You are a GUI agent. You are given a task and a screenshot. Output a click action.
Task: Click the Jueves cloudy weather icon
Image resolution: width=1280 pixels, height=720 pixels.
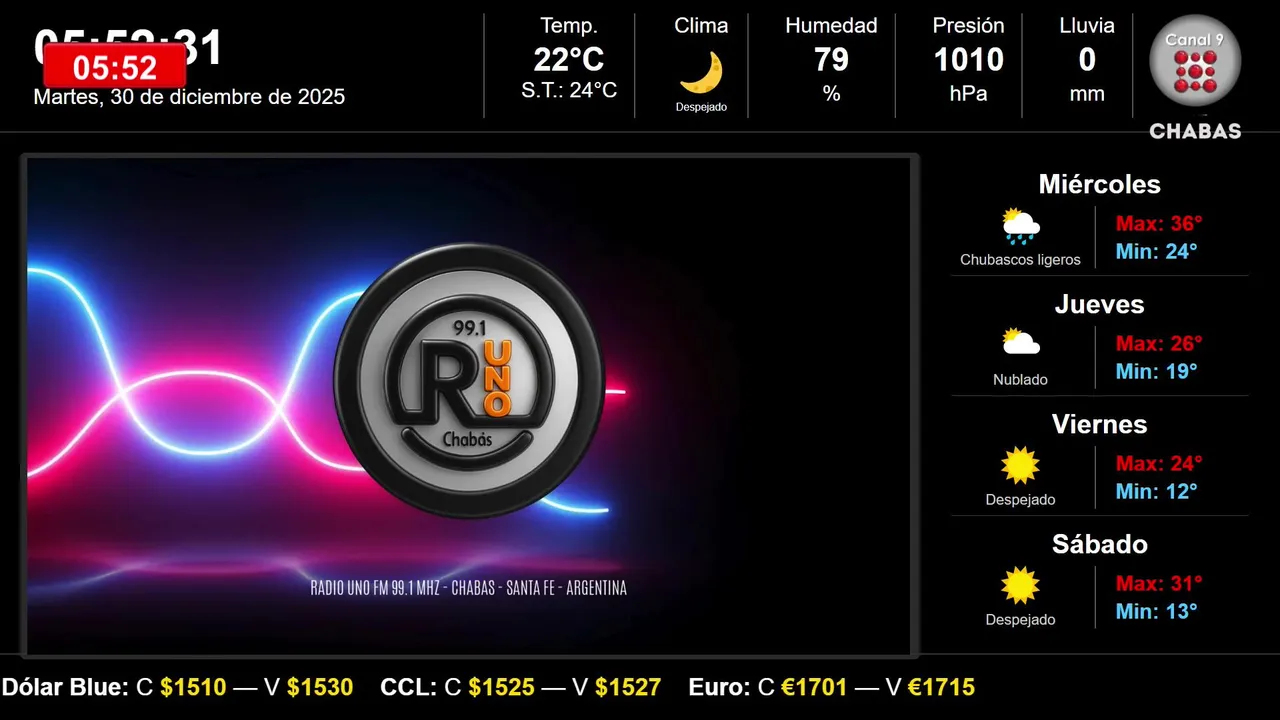(1021, 344)
